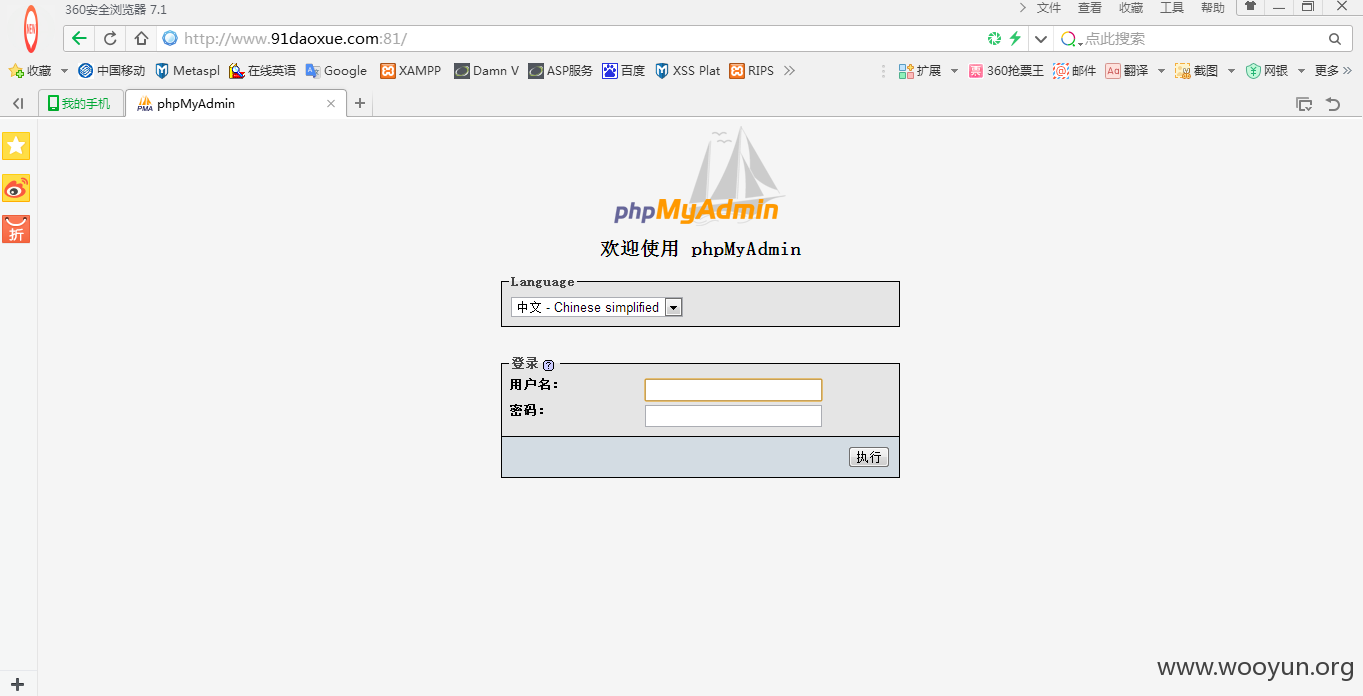Screen dimensions: 1363x696
Task: Switch to the 我的手机 tab
Action: click(81, 103)
